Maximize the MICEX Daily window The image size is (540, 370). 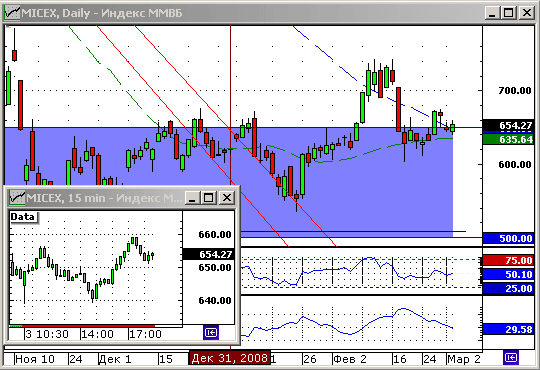[509, 13]
